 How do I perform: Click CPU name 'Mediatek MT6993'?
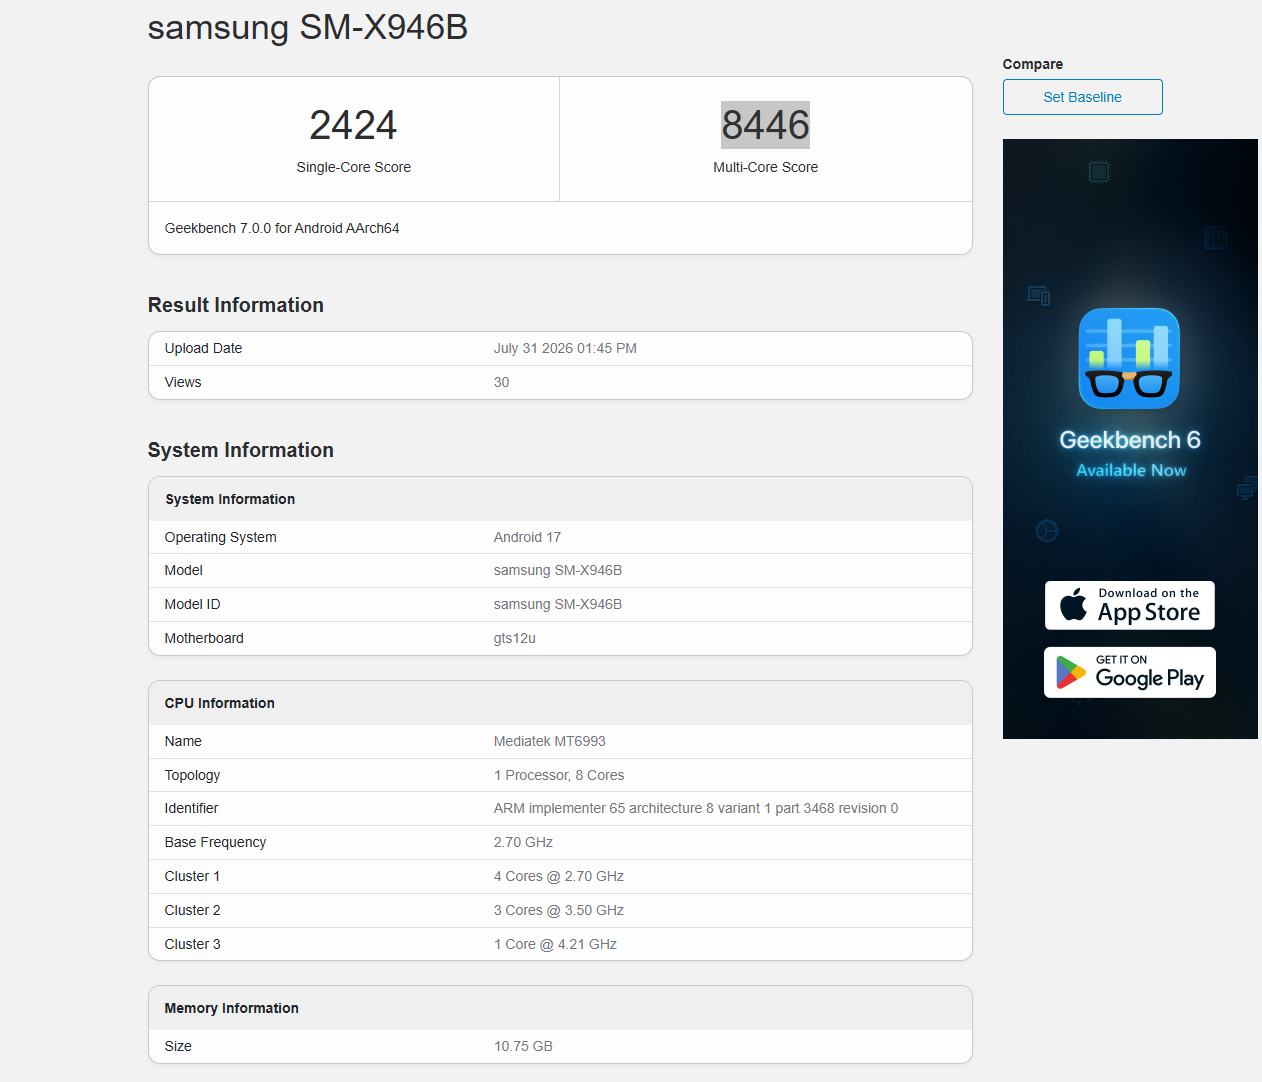550,741
